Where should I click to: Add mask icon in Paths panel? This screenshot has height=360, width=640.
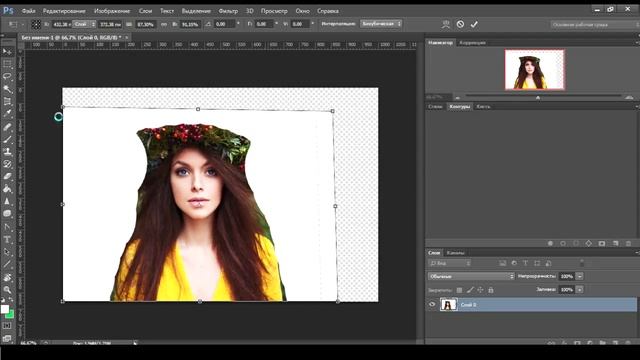click(x=602, y=243)
